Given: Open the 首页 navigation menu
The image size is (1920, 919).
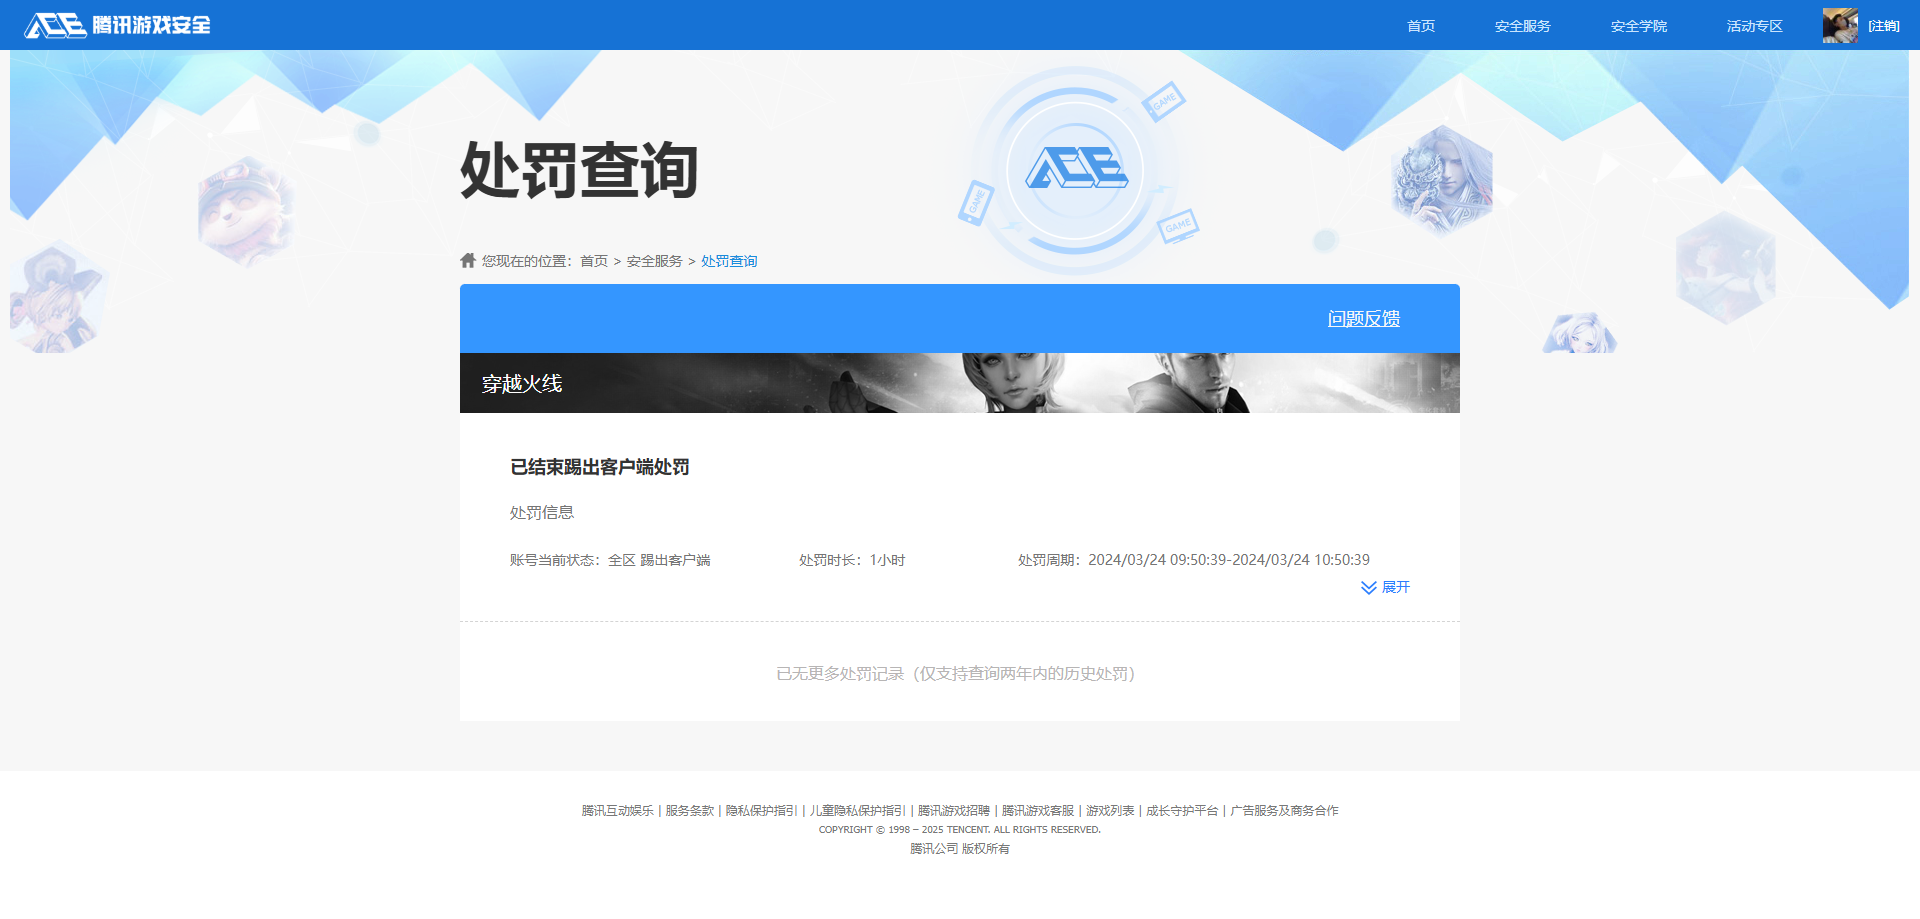Looking at the screenshot, I should (1420, 26).
